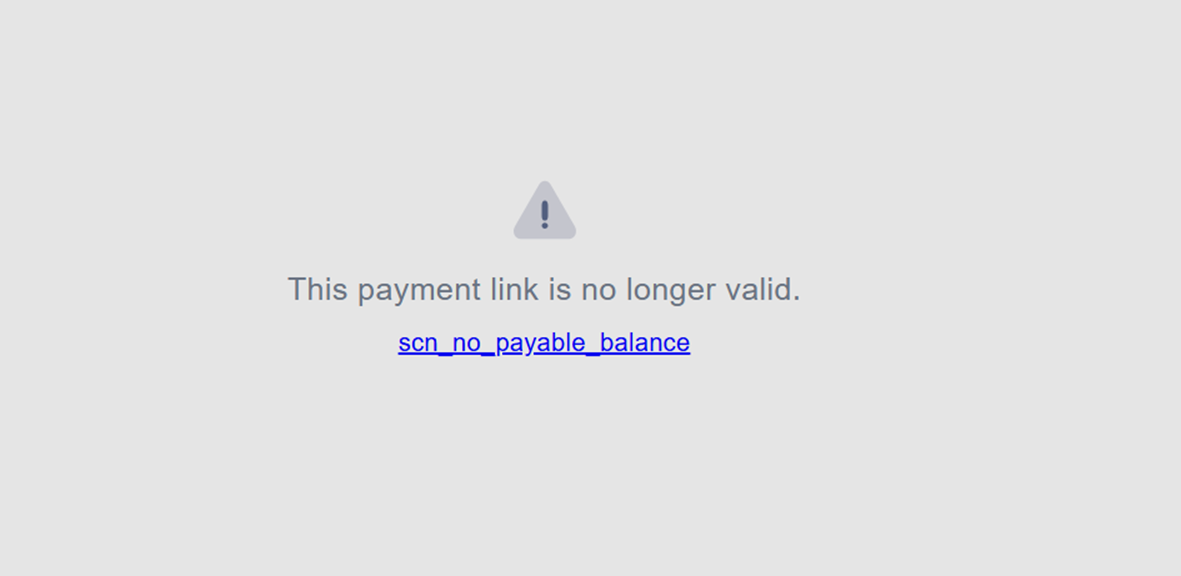1181x576 pixels.
Task: Click the 'no longer' text in the heading
Action: pos(645,291)
